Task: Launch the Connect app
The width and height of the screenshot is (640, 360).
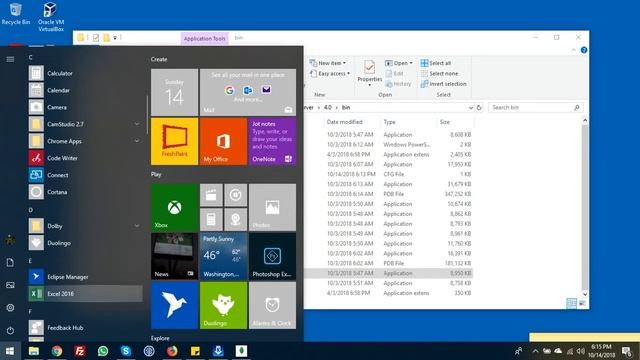Action: click(85, 175)
